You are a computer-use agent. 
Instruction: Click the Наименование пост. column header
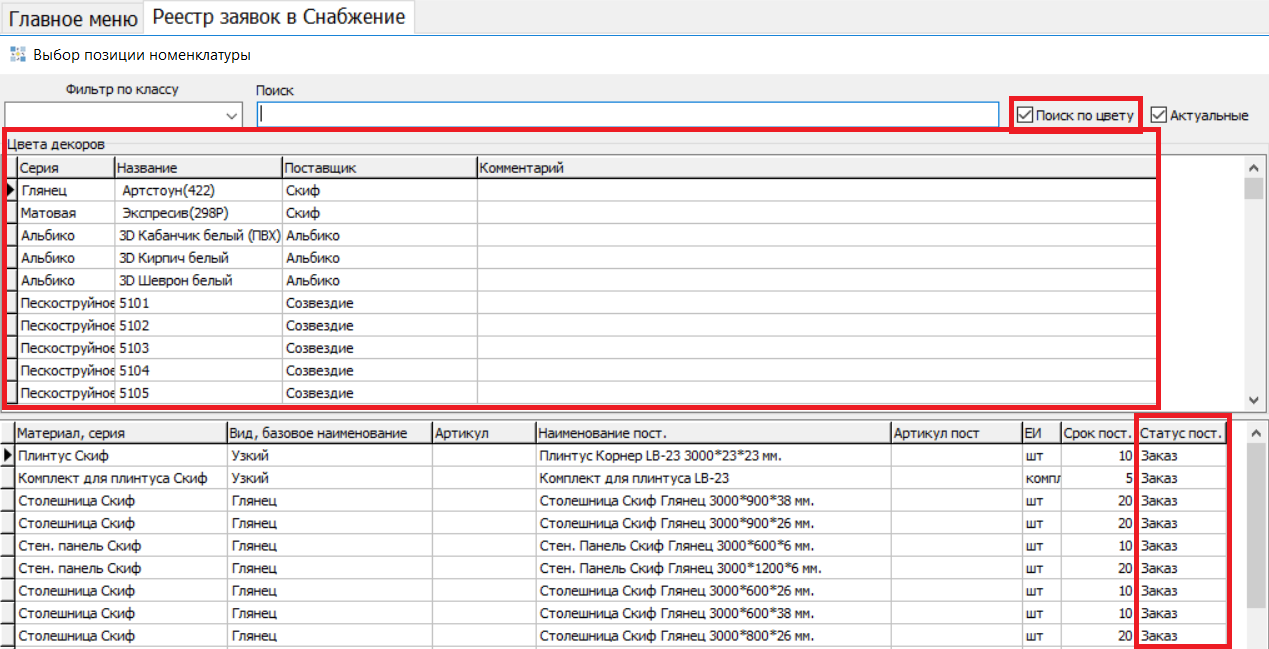pyautogui.click(x=712, y=433)
